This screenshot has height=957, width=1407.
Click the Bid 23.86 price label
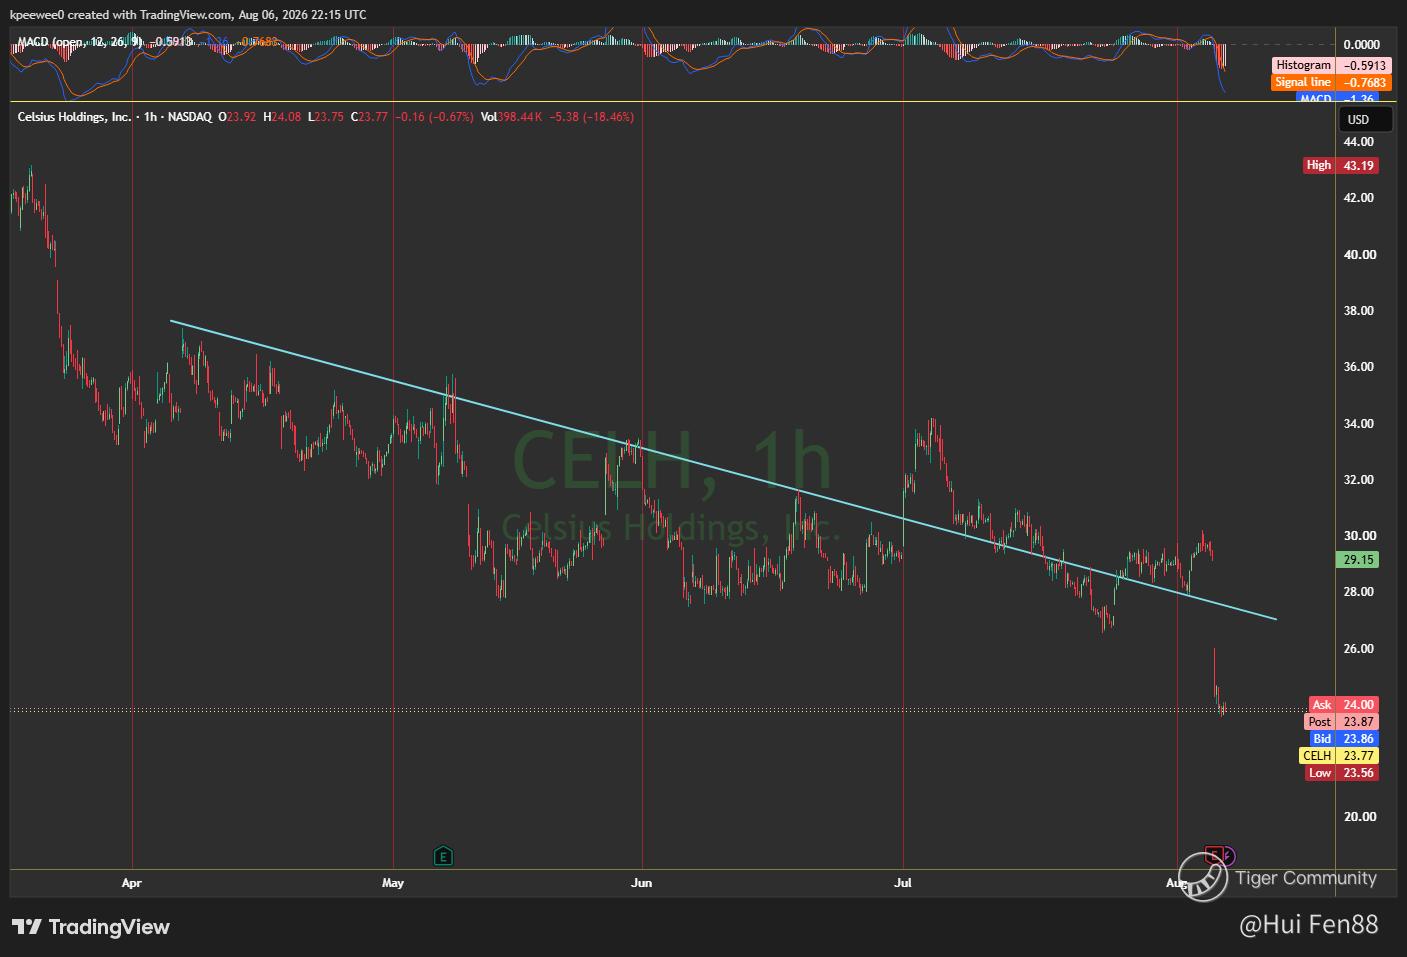tap(1343, 739)
